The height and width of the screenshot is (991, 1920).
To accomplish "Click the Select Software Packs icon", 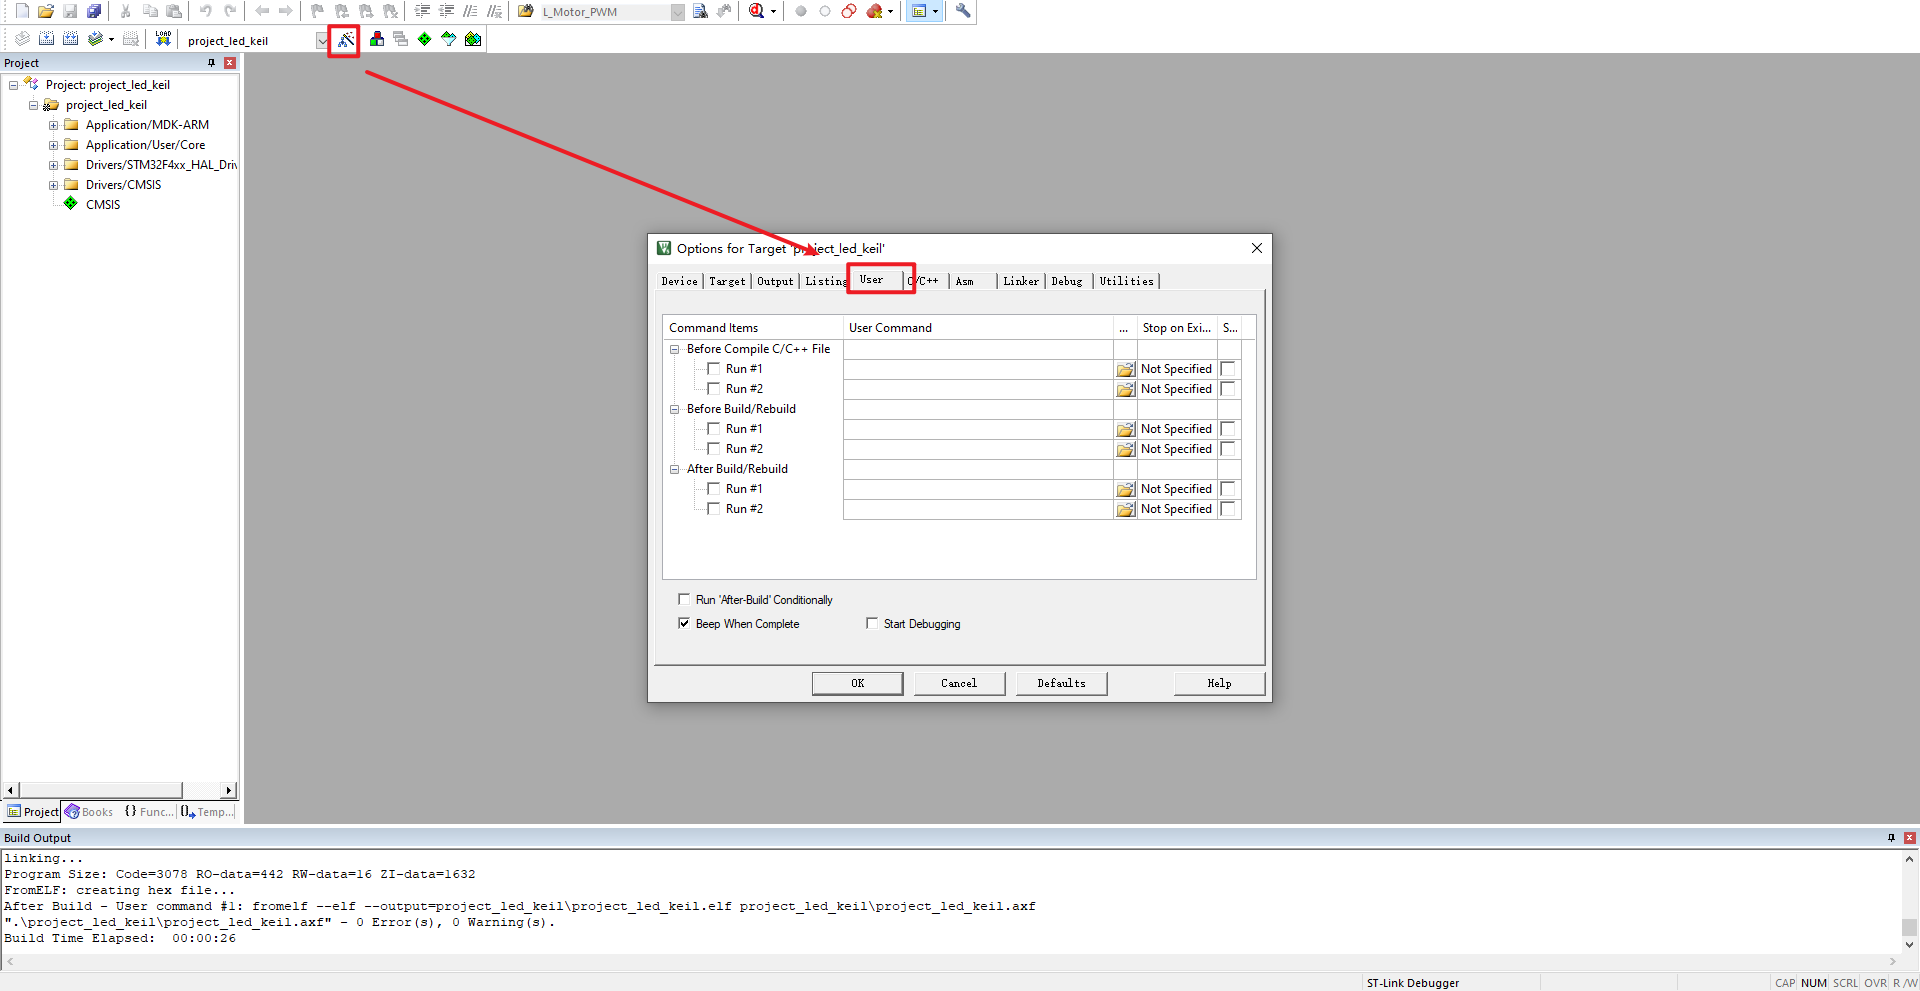I will (x=449, y=39).
